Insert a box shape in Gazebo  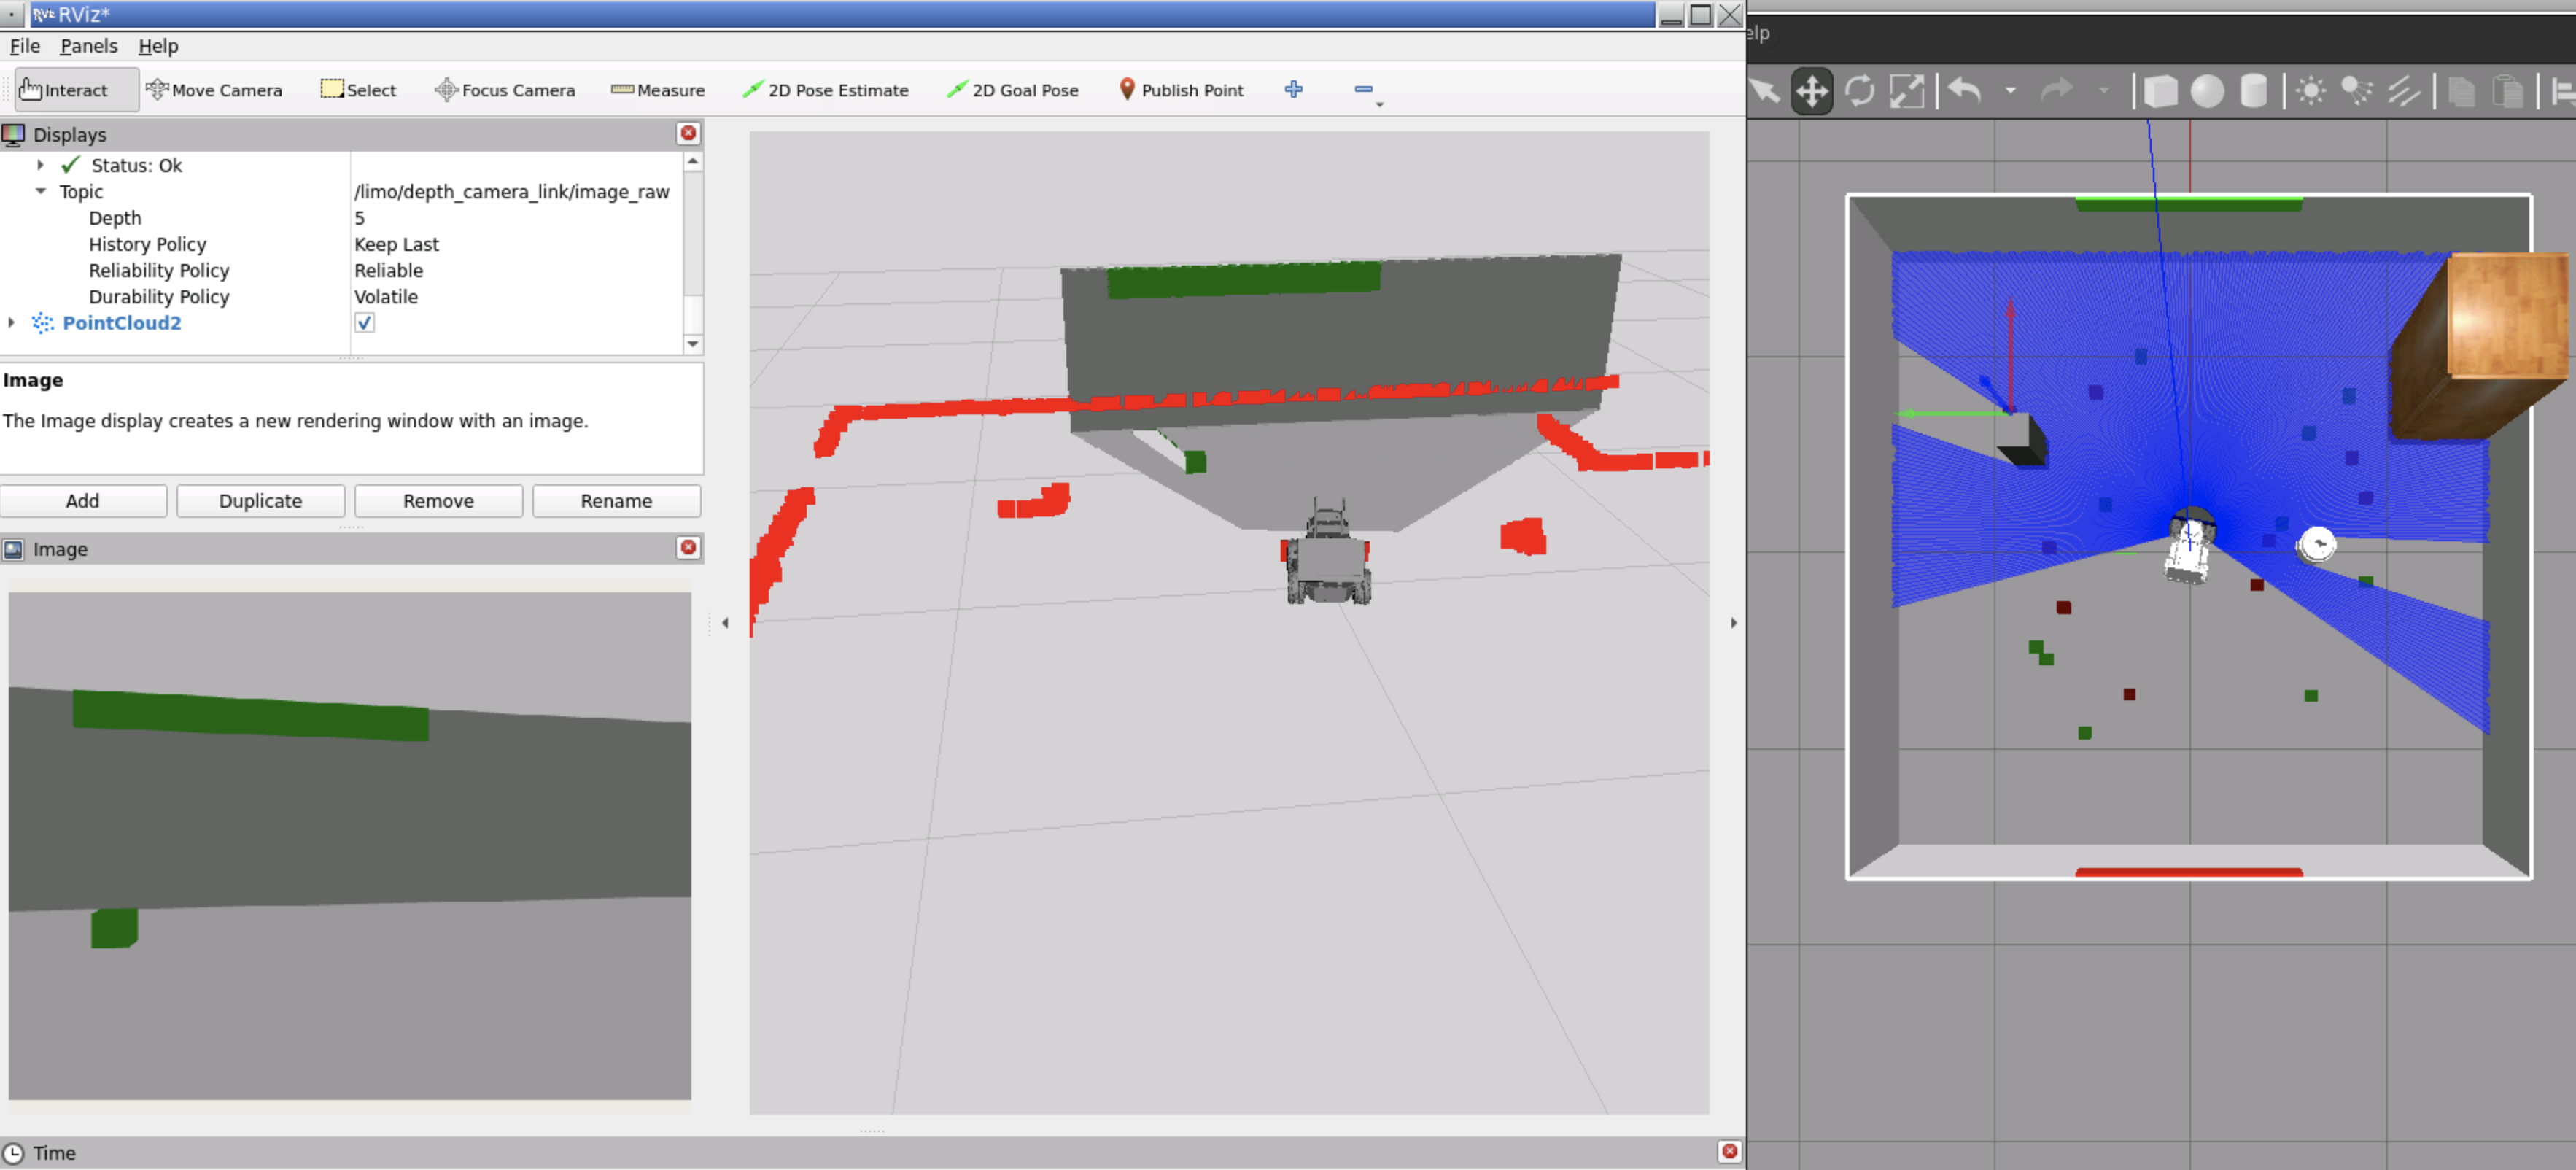2160,91
